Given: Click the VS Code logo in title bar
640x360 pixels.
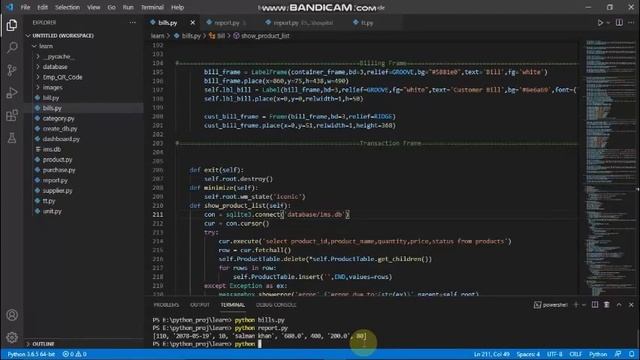Looking at the screenshot, I should pos(10,7).
